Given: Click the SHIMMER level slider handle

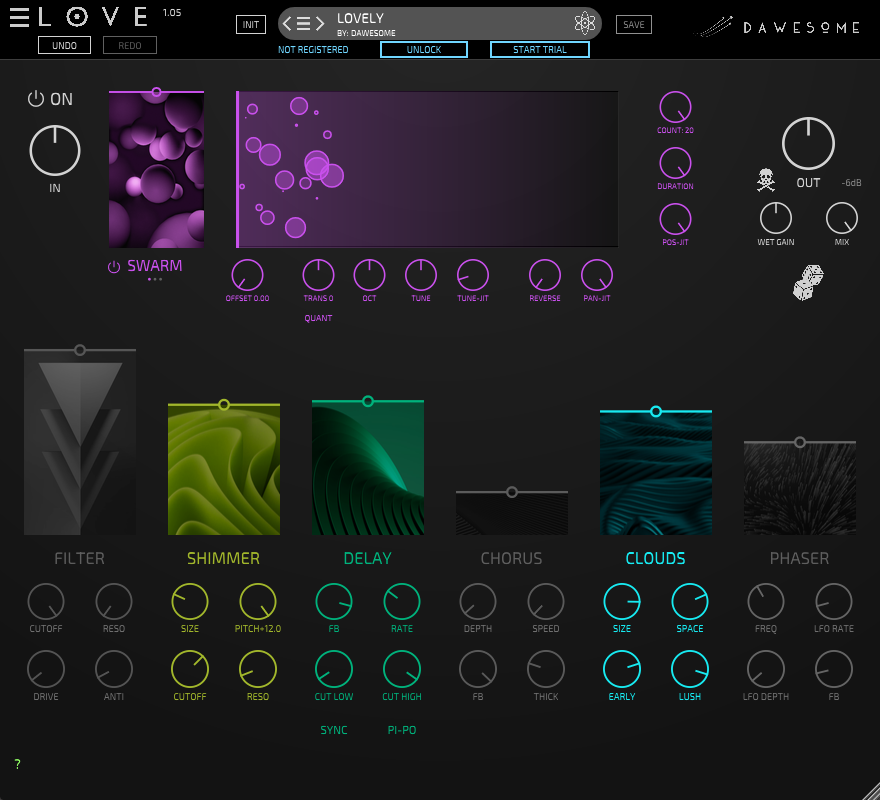Looking at the screenshot, I should [x=224, y=405].
